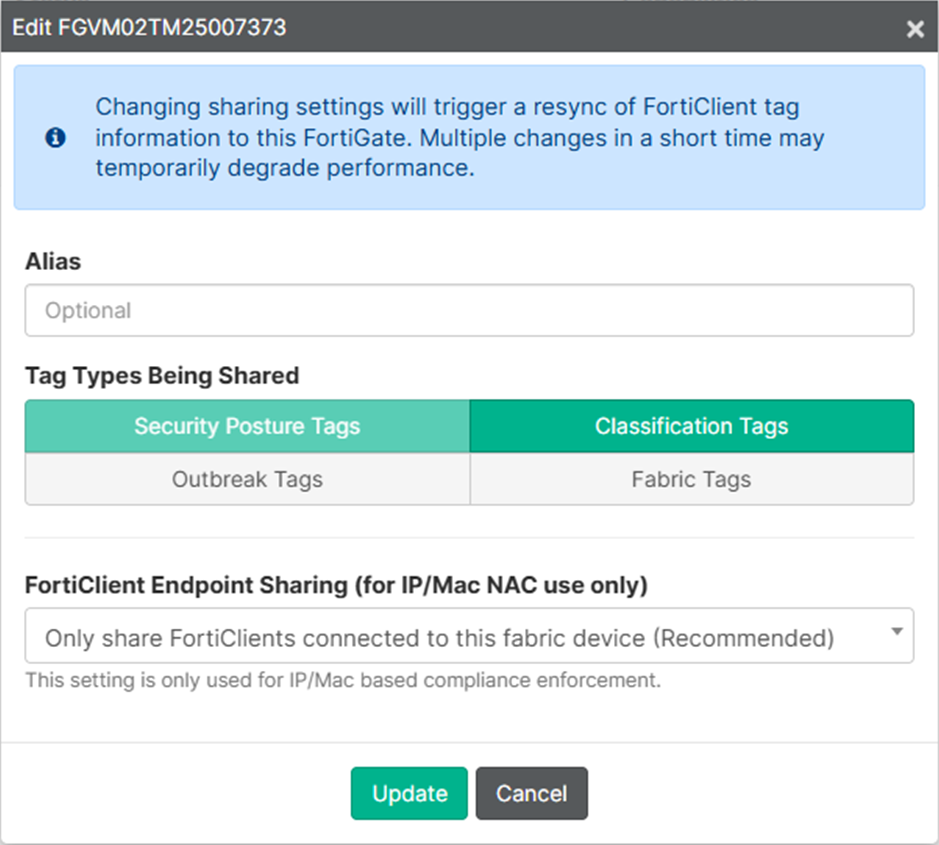
Task: Click the 'Edit FGVM02TM25007373' title text
Action: [x=149, y=27]
